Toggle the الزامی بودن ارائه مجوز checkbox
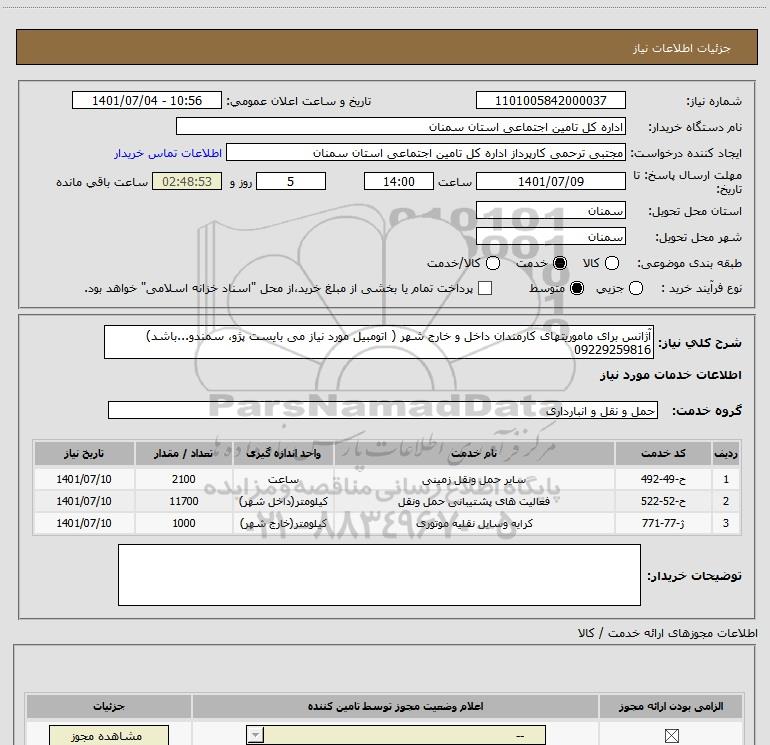Image resolution: width=770 pixels, height=745 pixels. point(671,736)
